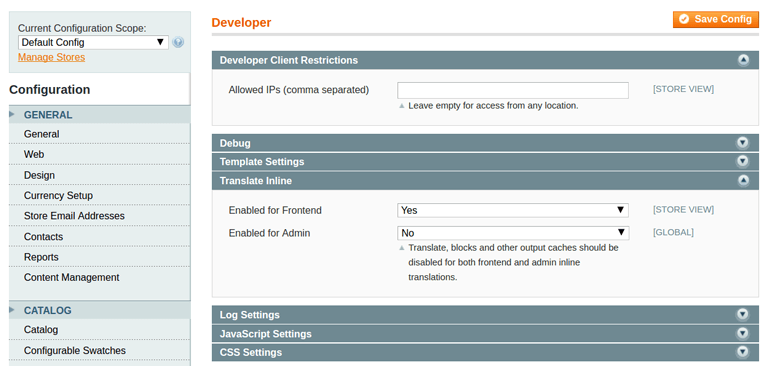Expand Log Settings with arrow icon
Viewport: 768px width, 366px height.
[x=743, y=315]
